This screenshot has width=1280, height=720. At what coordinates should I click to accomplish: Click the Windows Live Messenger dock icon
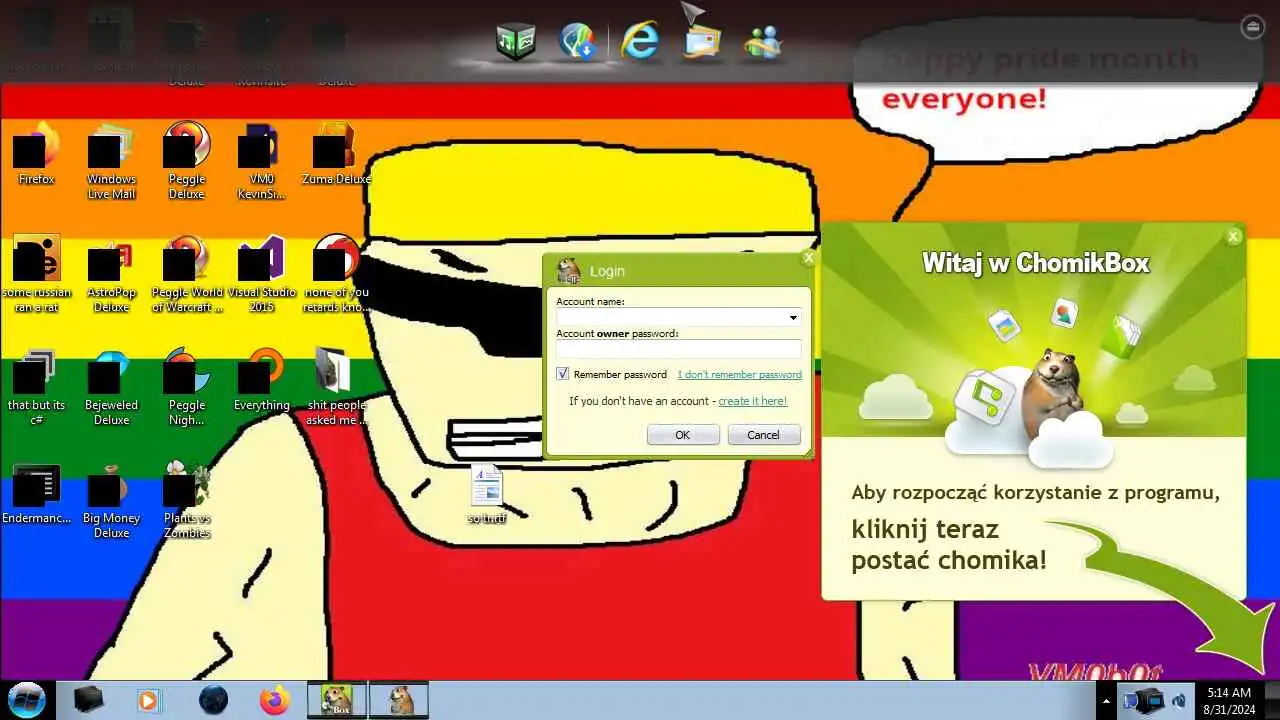click(x=762, y=42)
